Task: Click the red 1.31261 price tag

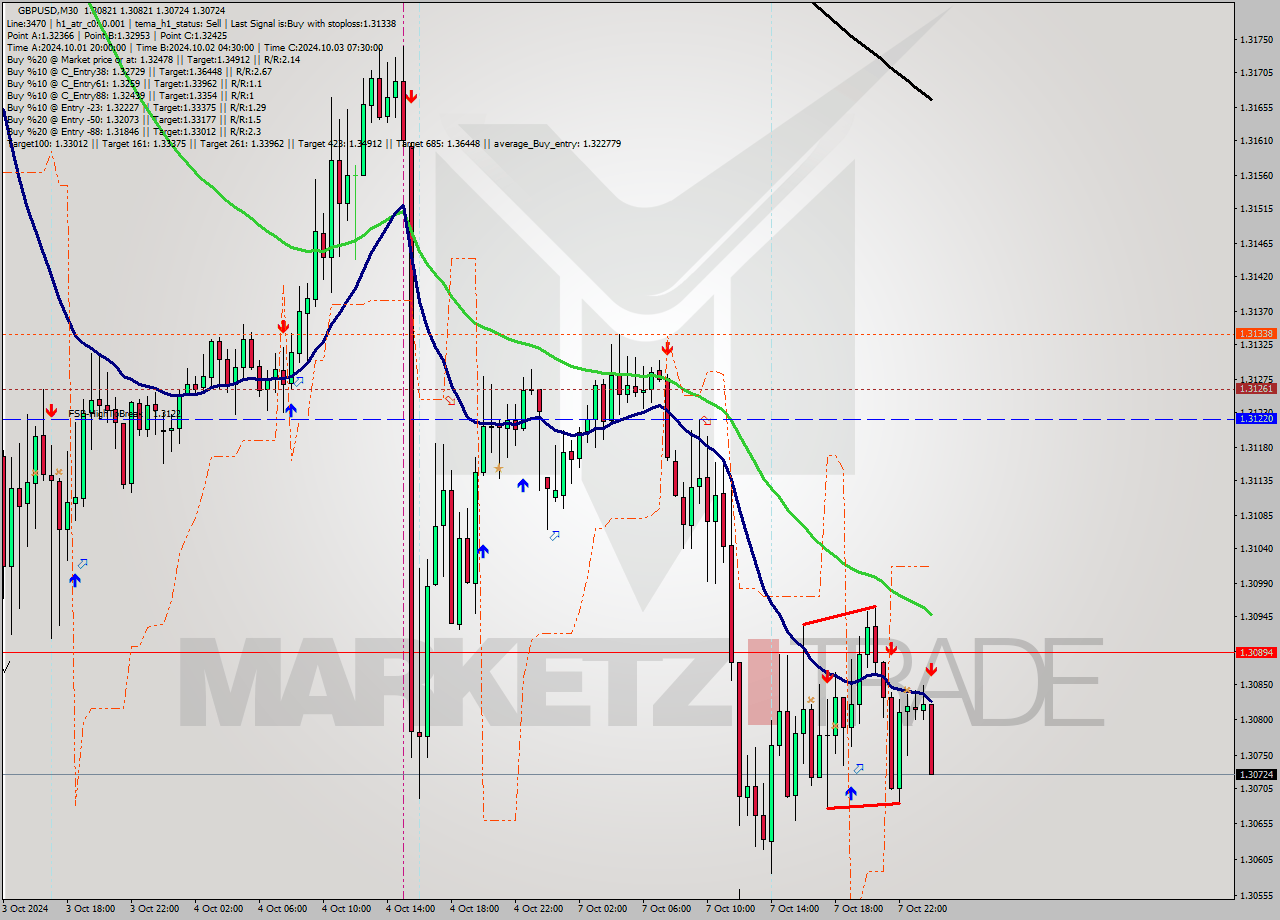Action: [1256, 388]
